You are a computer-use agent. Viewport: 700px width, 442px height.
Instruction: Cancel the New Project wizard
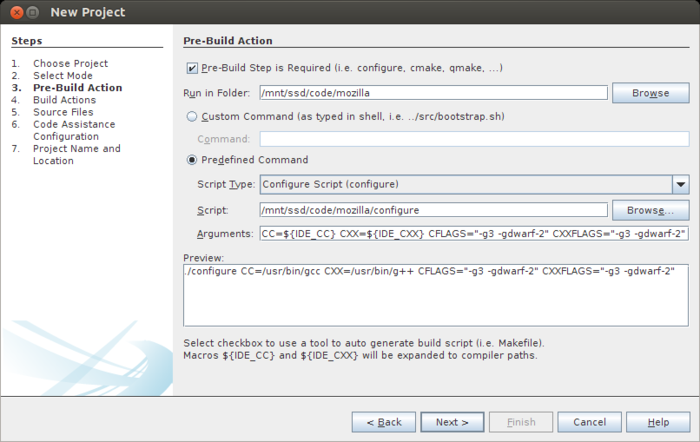590,422
